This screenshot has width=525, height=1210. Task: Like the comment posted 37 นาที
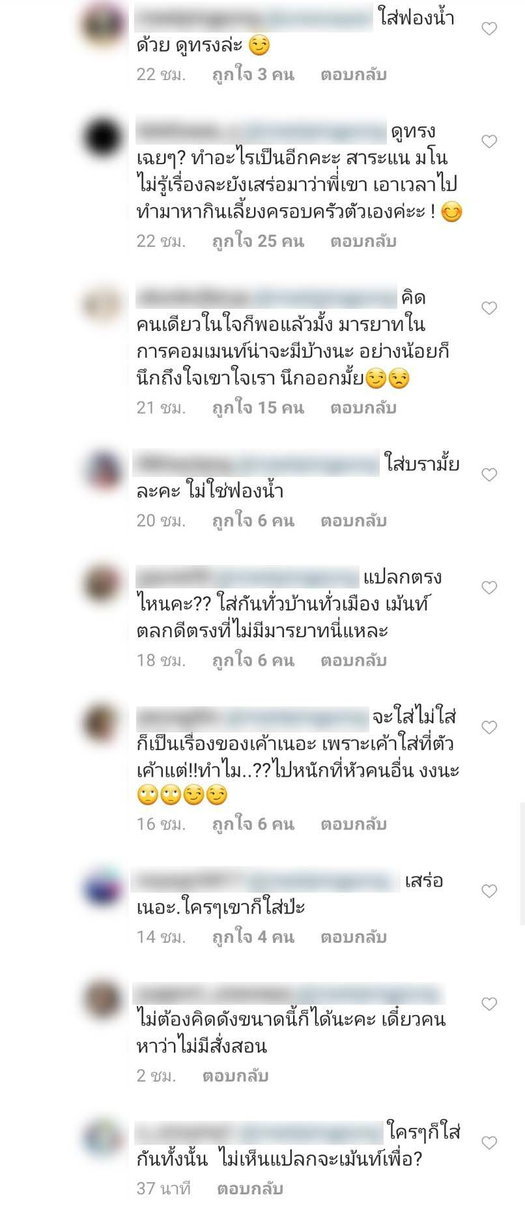pos(489,1142)
